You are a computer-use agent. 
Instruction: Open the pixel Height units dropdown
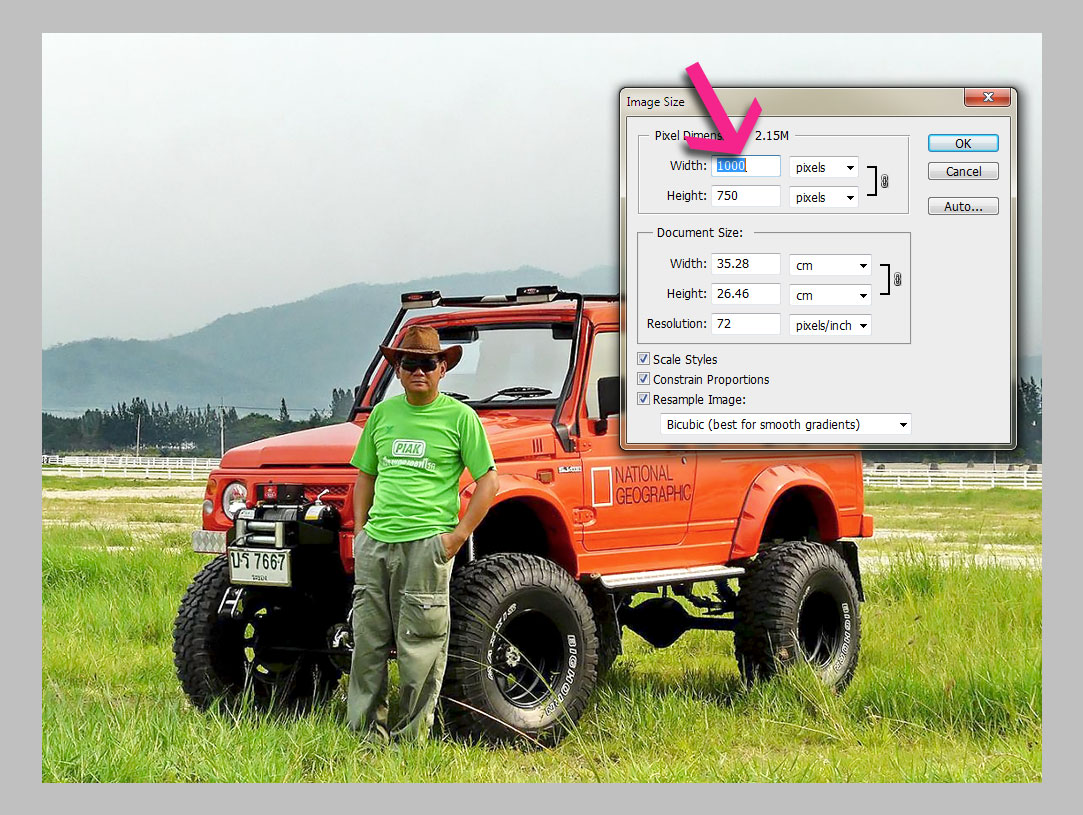[824, 197]
